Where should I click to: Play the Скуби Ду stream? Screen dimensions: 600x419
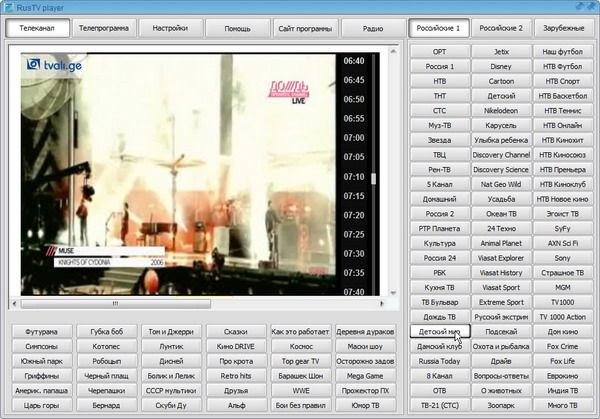click(x=171, y=406)
